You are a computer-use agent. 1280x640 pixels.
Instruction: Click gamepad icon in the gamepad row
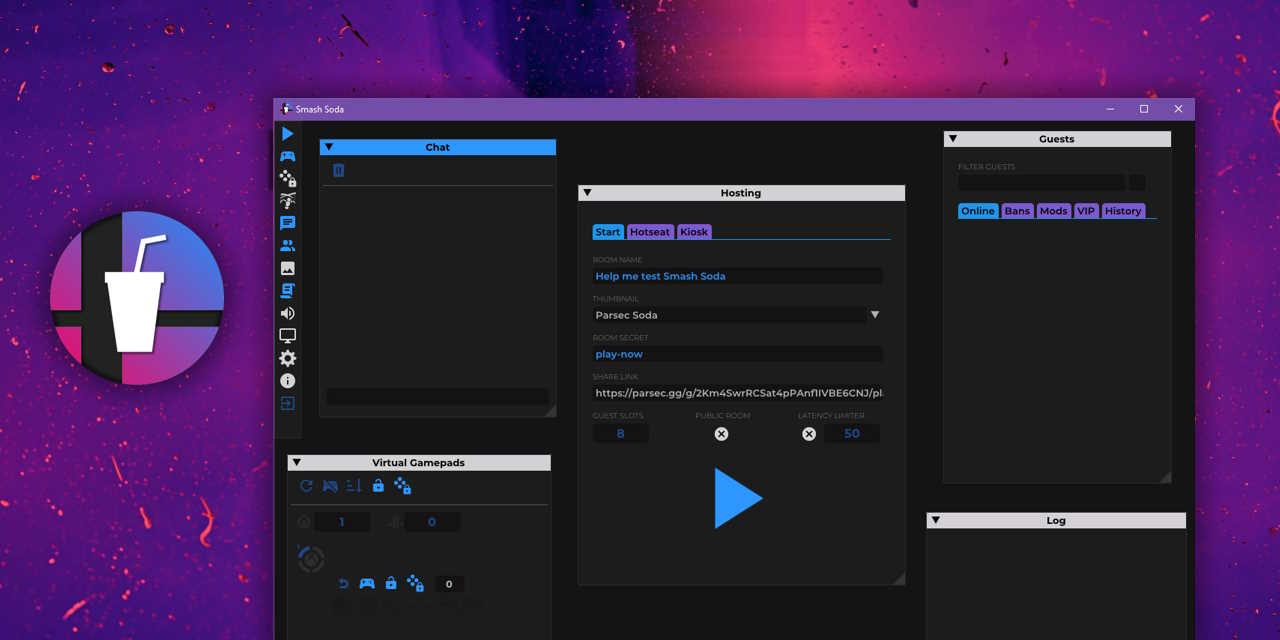coord(367,584)
